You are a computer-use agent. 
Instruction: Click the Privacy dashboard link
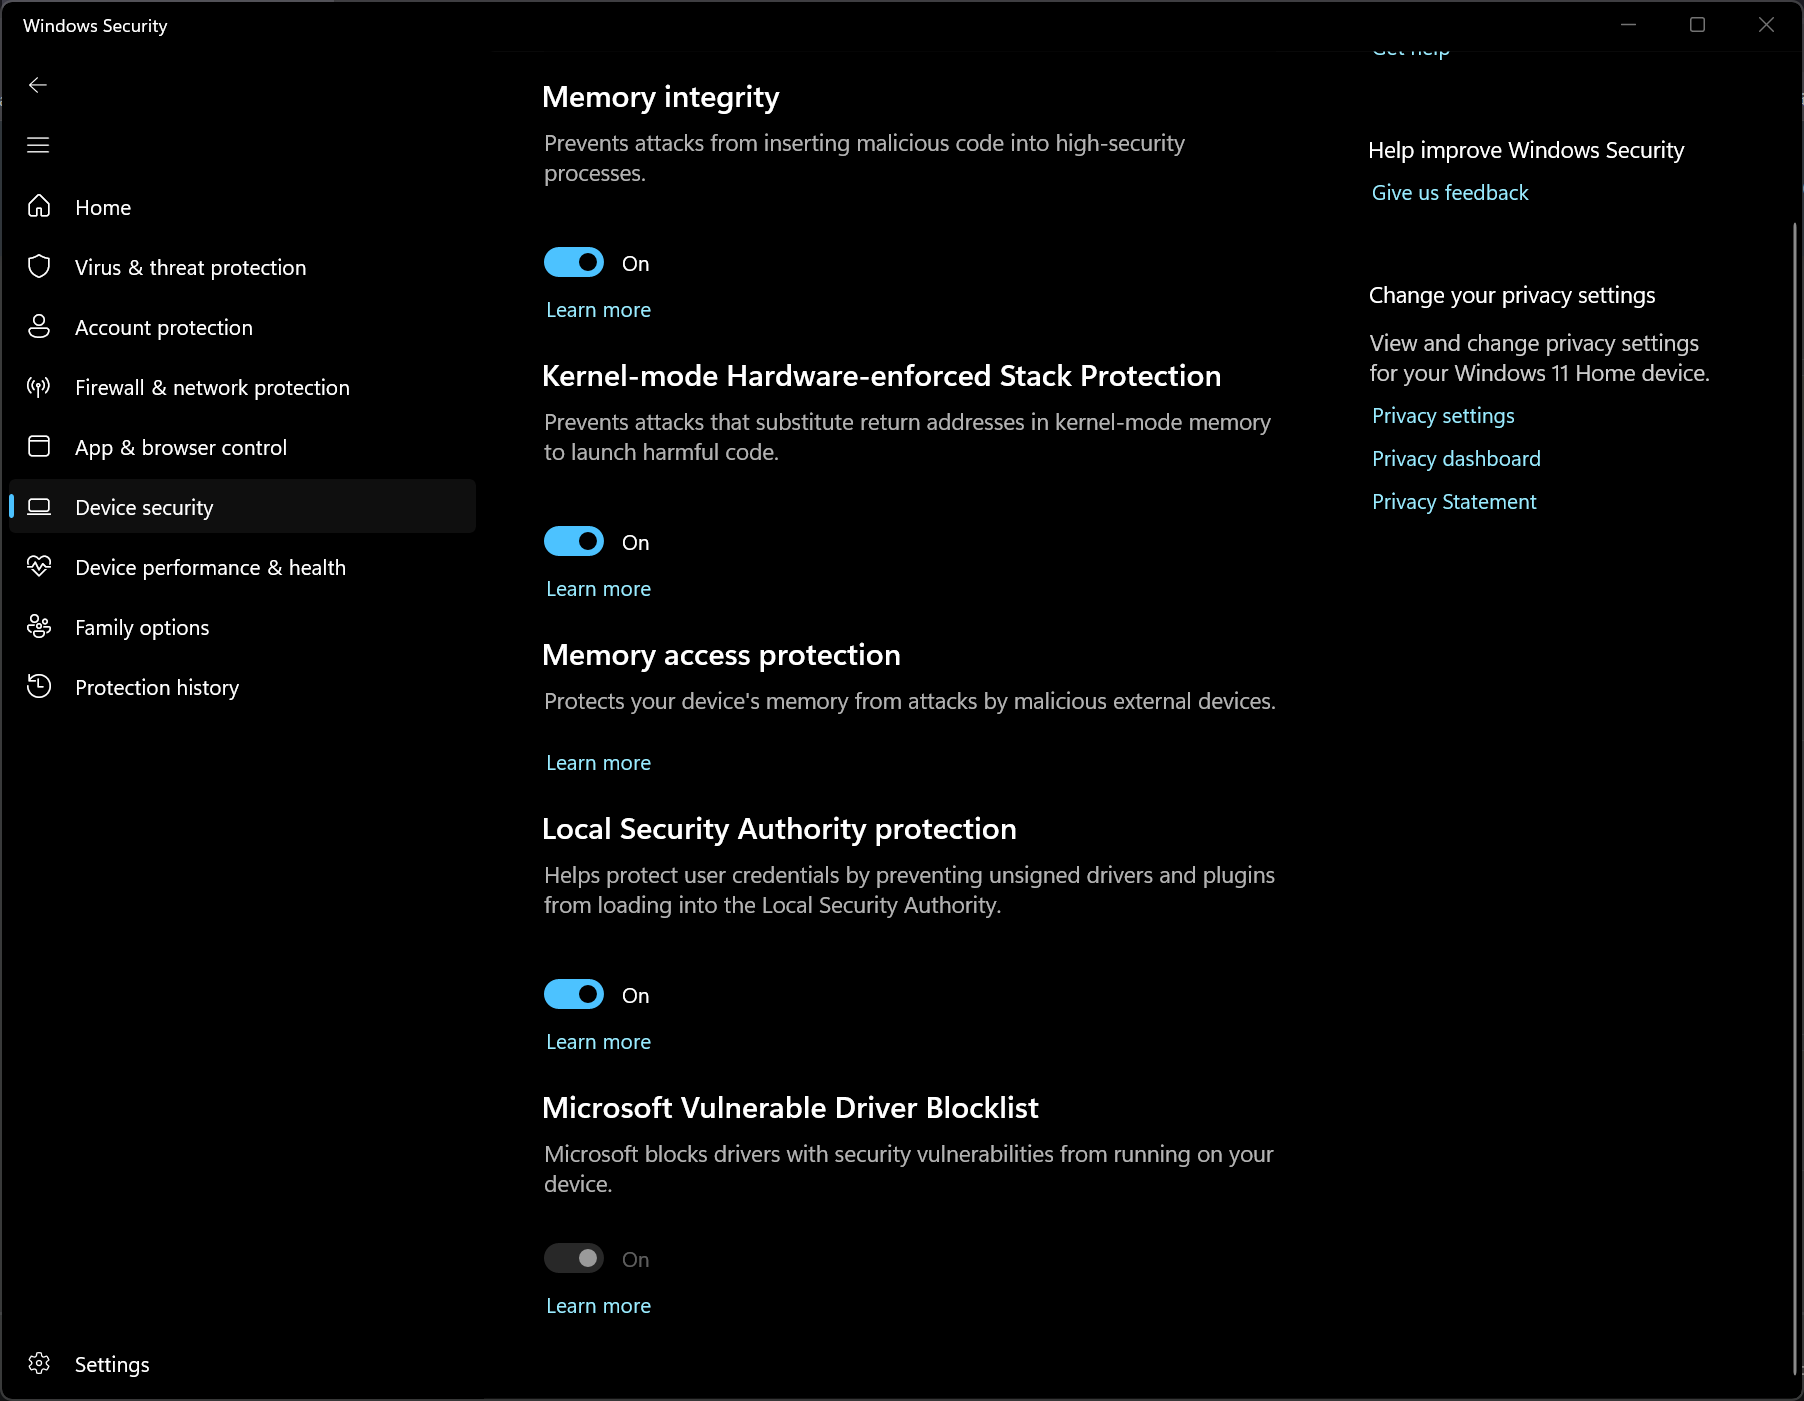[x=1456, y=459]
